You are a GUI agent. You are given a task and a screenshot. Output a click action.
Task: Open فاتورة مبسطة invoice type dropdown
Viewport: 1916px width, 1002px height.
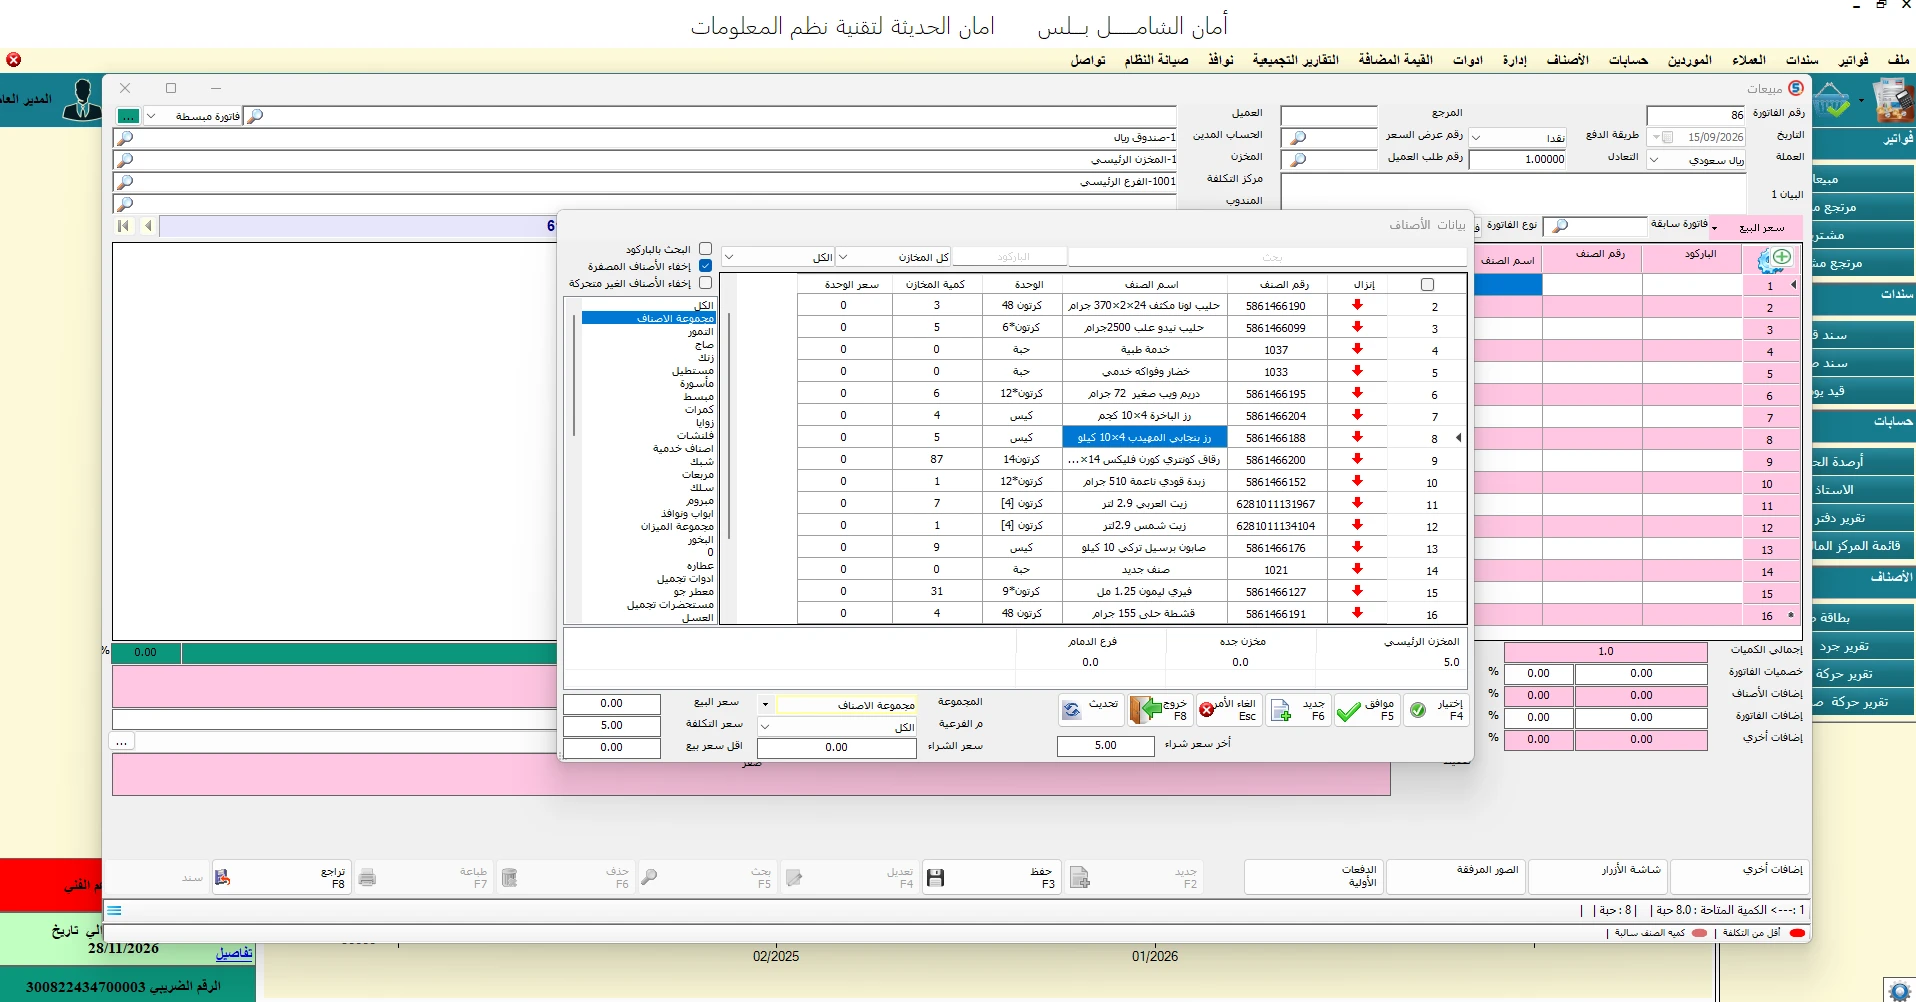[x=151, y=116]
